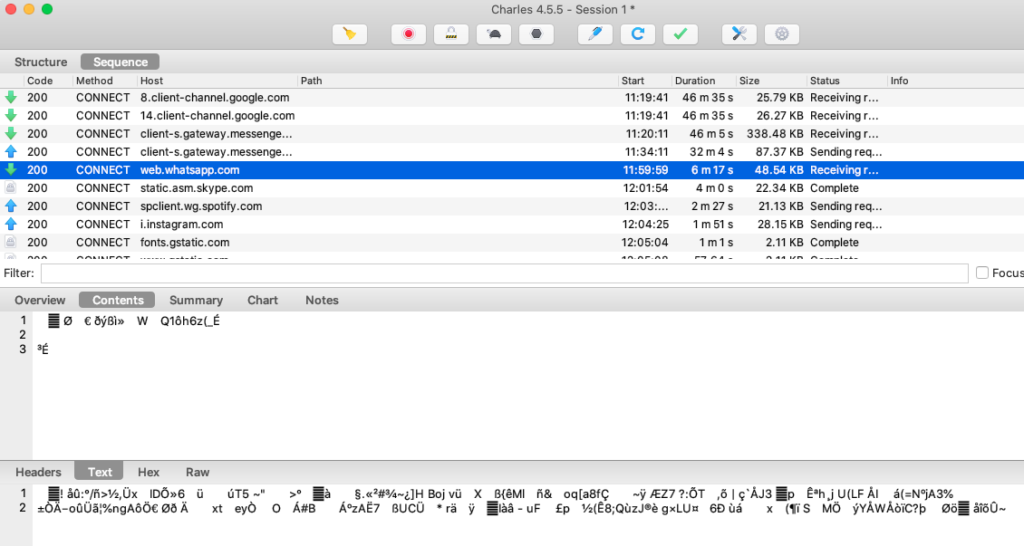The width and height of the screenshot is (1024, 546).
Task: Sort by the Size column header
Action: pyautogui.click(x=749, y=81)
